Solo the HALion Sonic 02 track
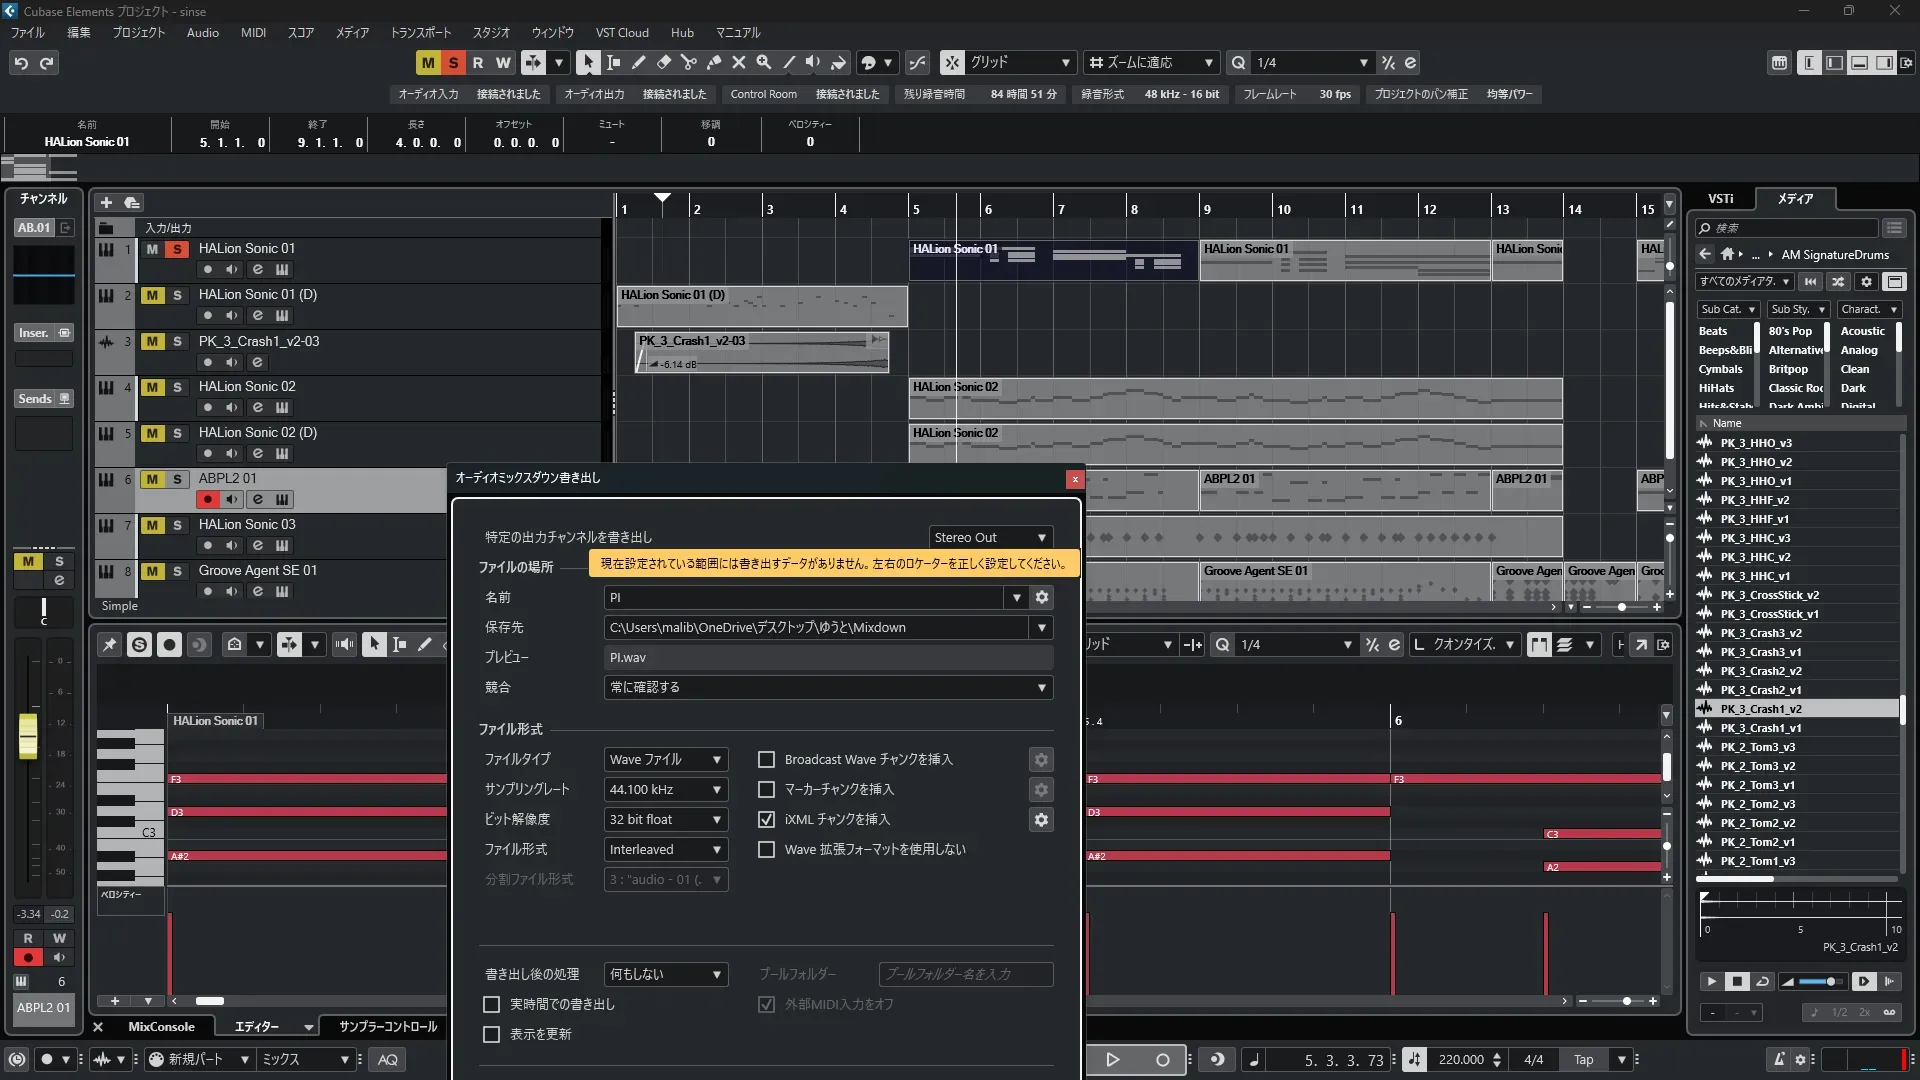 (x=177, y=387)
